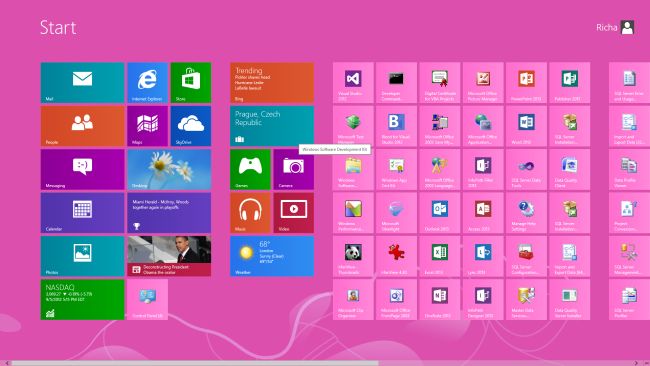This screenshot has height=366, width=650.
Task: Open Windows App Cert Kit tile
Action: tap(396, 169)
